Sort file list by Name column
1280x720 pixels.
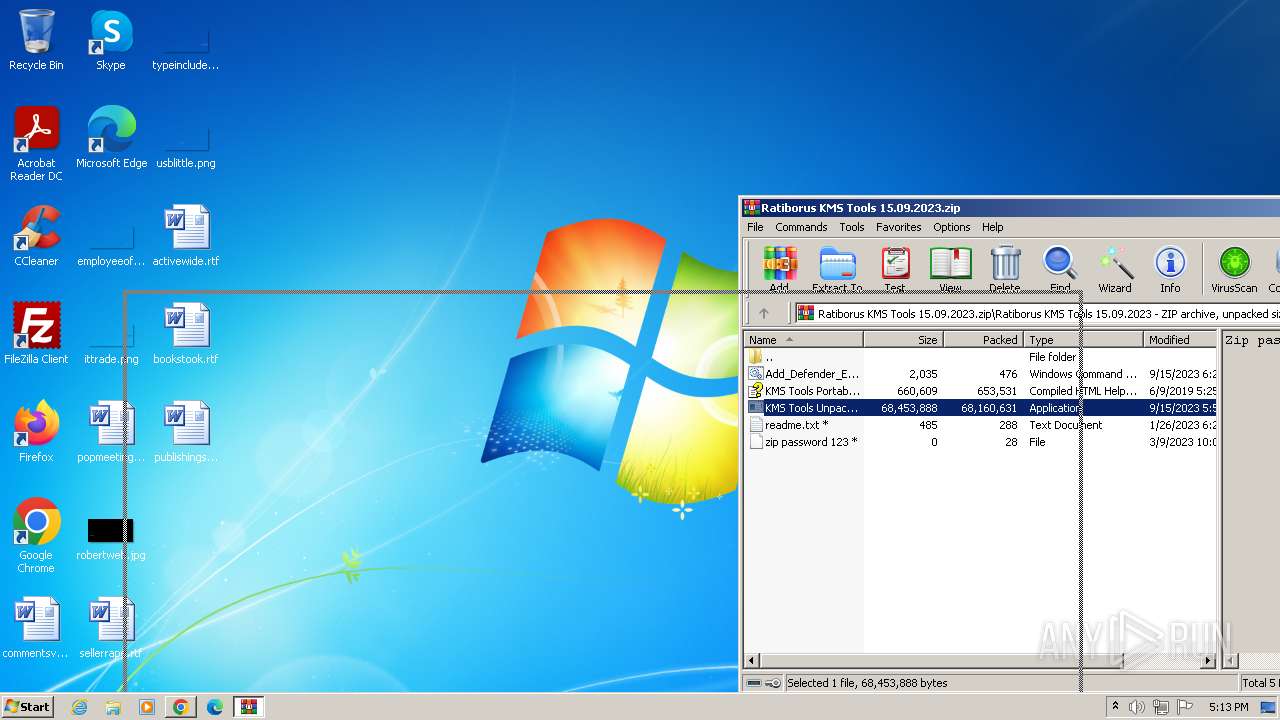click(x=804, y=340)
